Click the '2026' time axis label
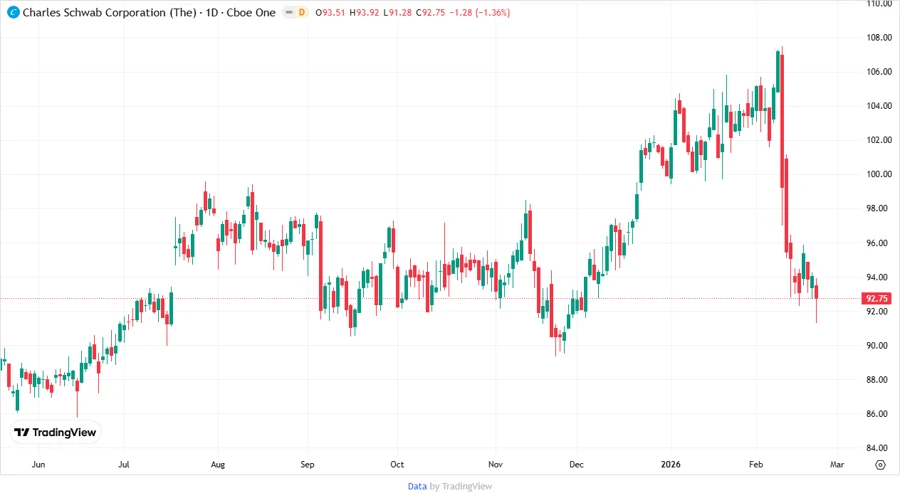Screen dimensions: 900x498 [670, 464]
